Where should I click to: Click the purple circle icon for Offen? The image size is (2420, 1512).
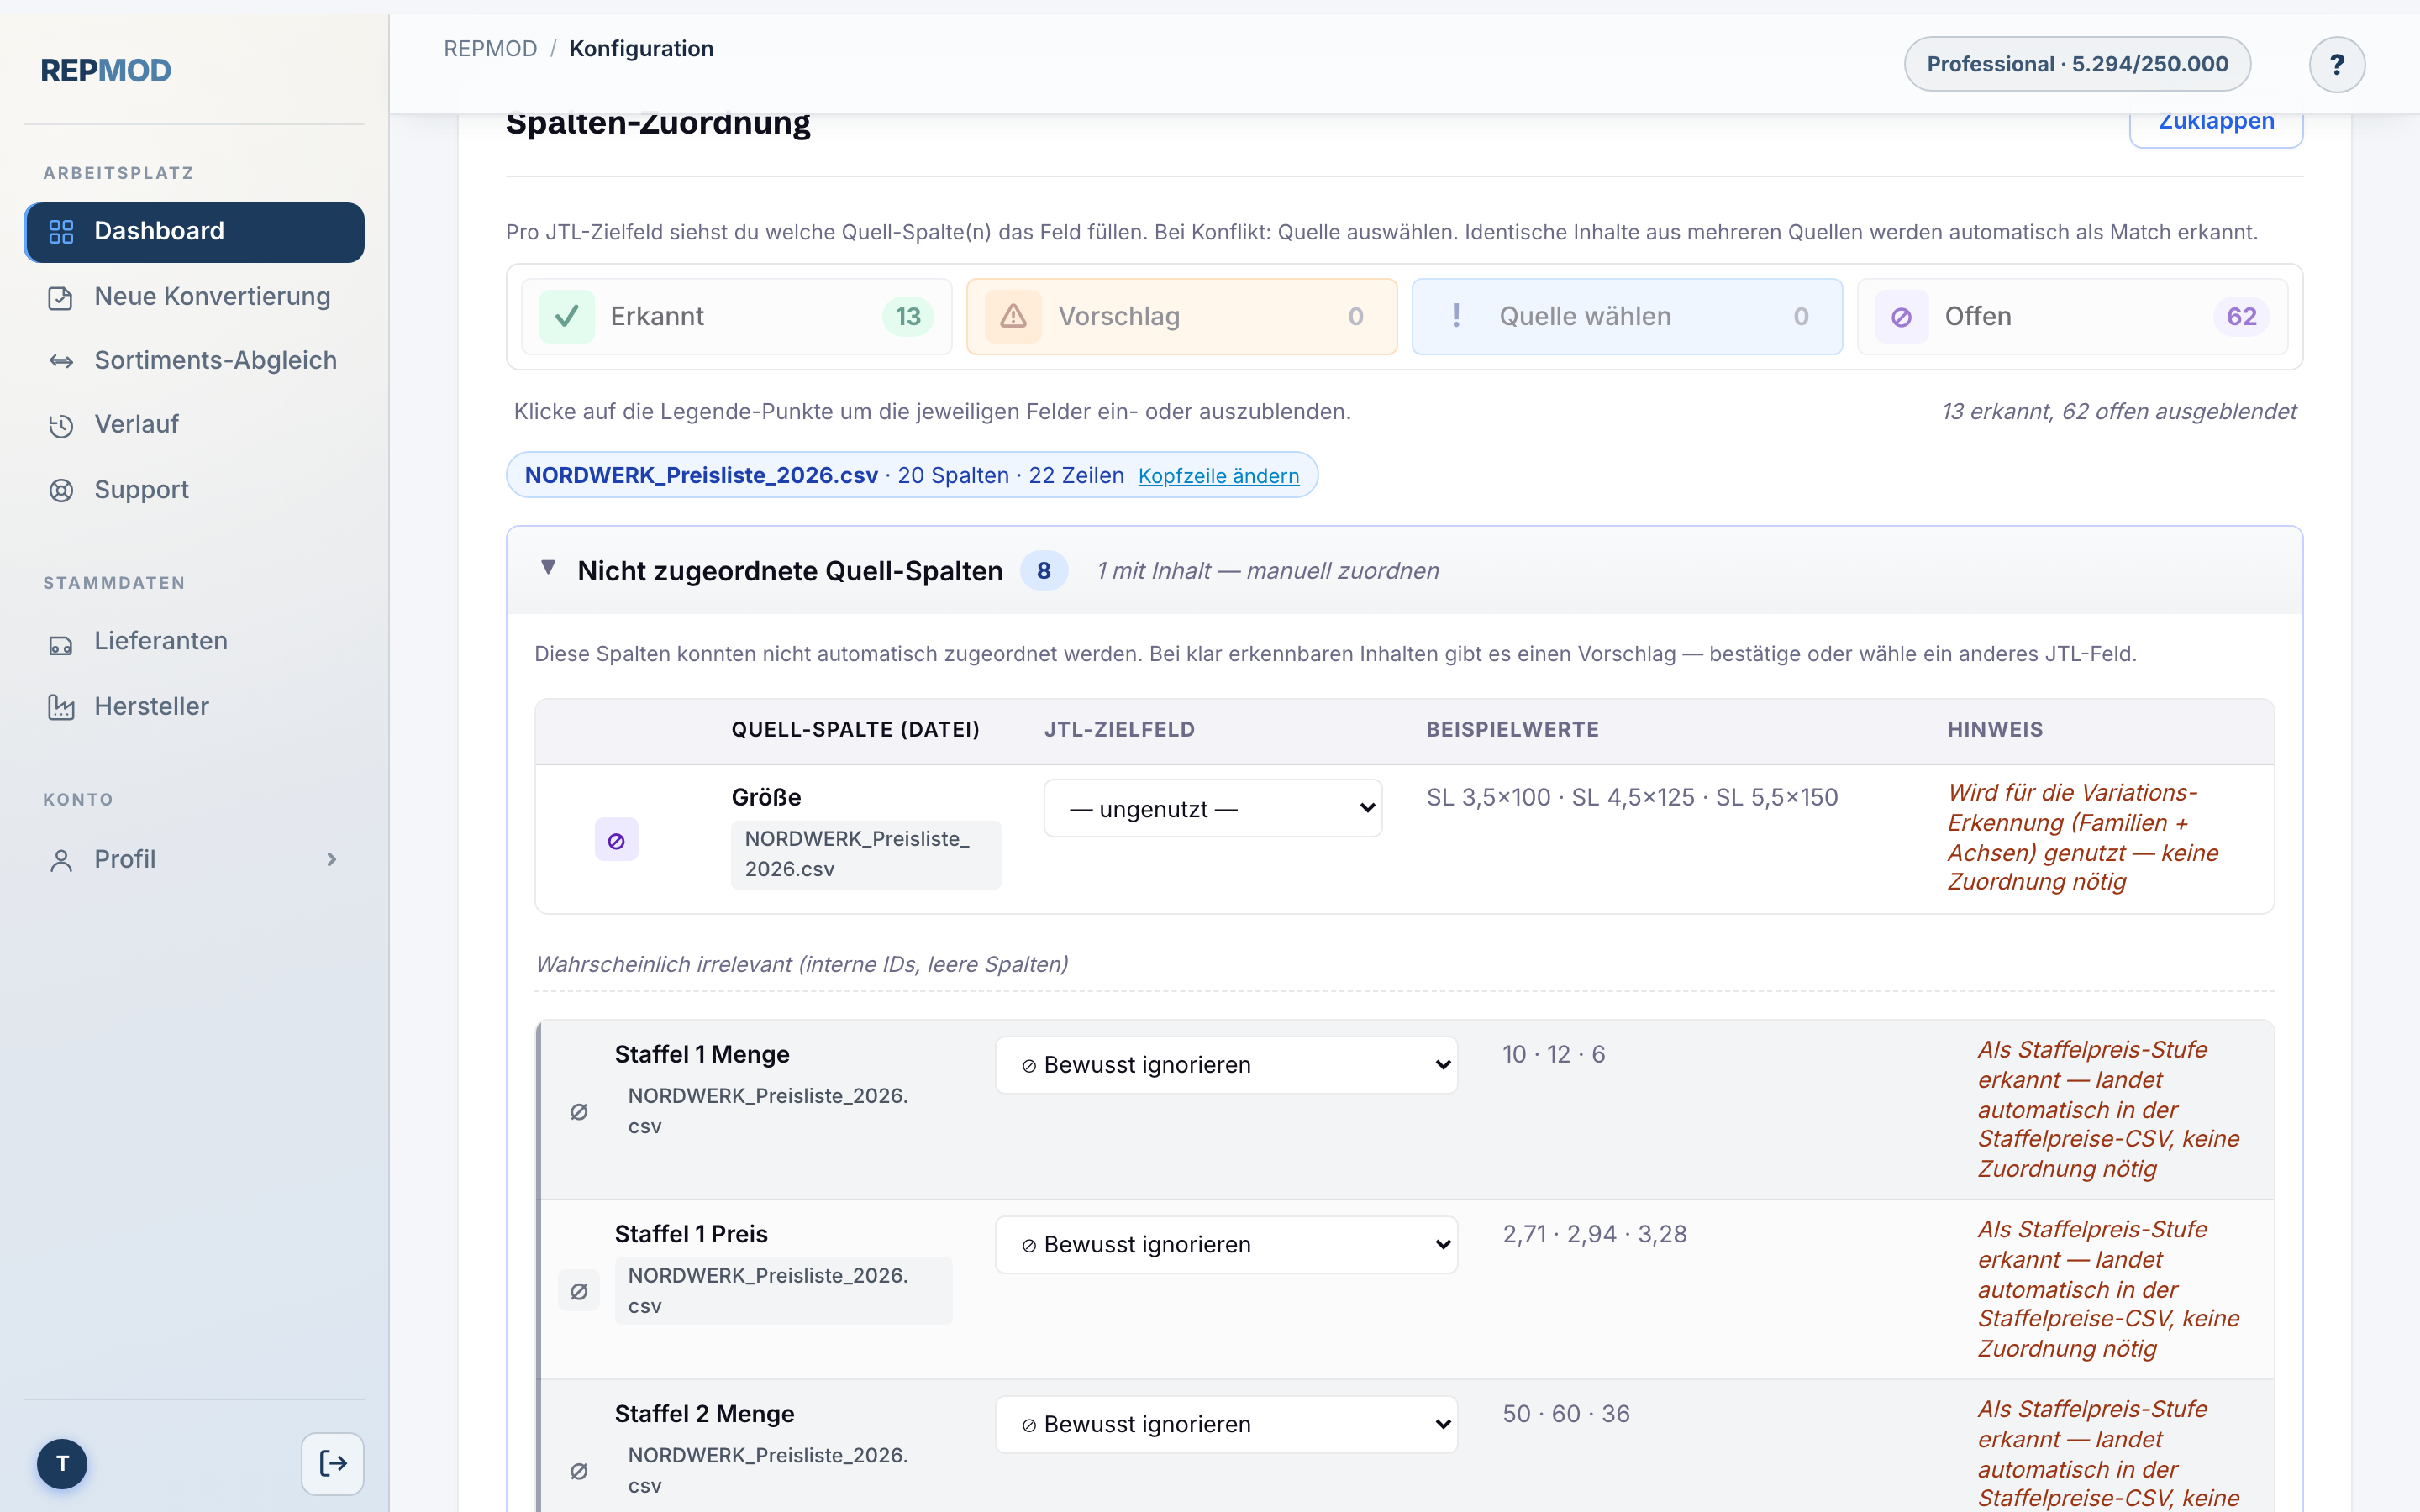pos(1901,317)
